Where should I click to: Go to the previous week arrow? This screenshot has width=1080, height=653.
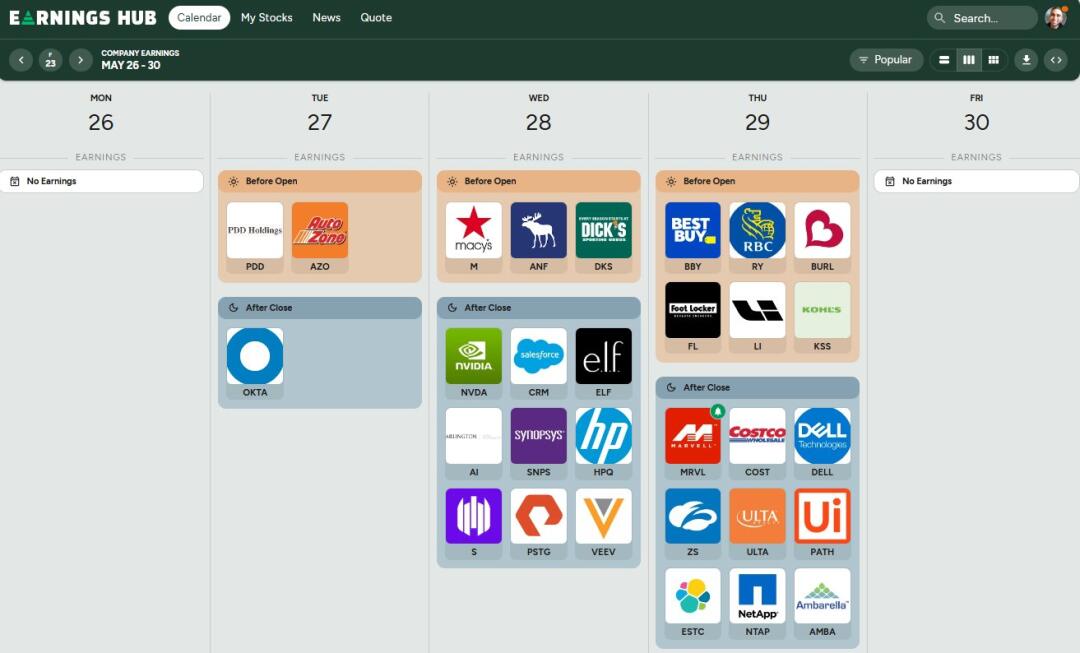(x=21, y=60)
